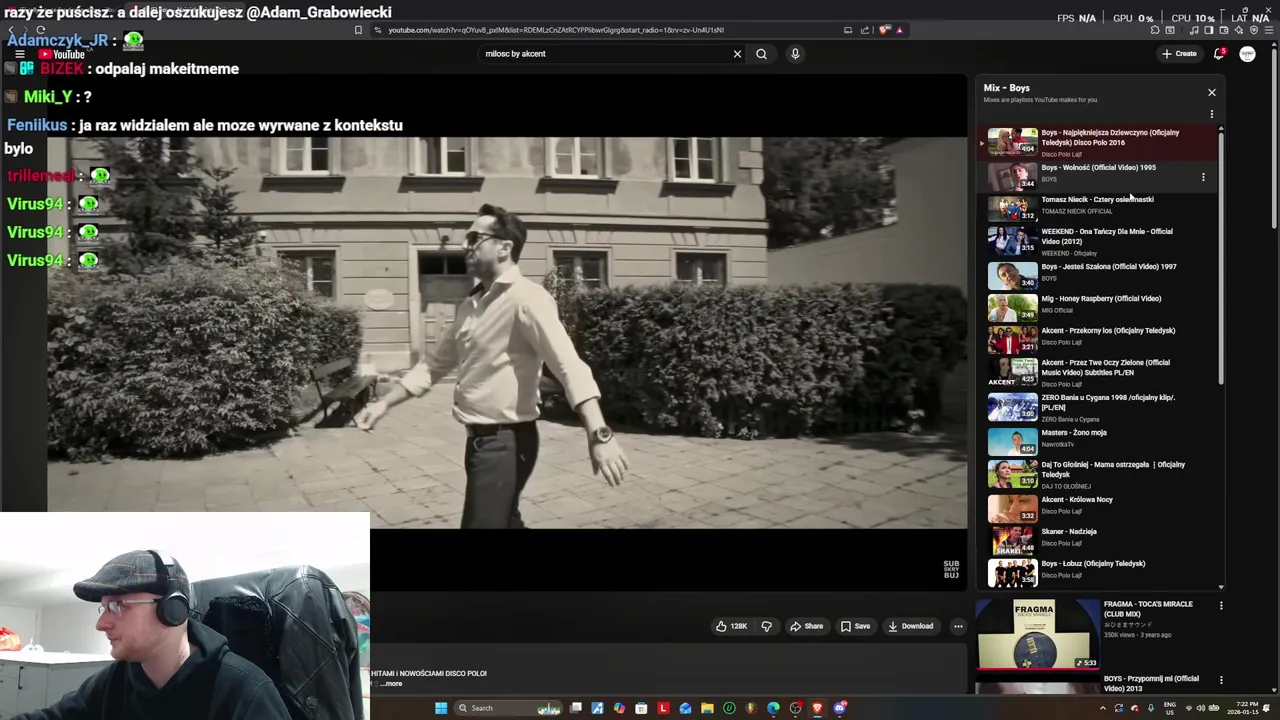The width and height of the screenshot is (1280, 720).
Task: Select ZERO Bania u Cygana 1998
Action: 1097,407
